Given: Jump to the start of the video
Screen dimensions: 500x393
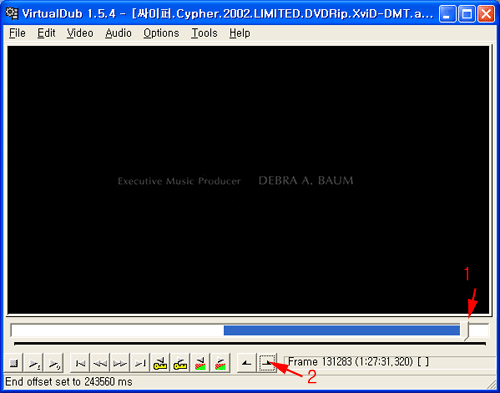Looking at the screenshot, I should click(x=80, y=363).
